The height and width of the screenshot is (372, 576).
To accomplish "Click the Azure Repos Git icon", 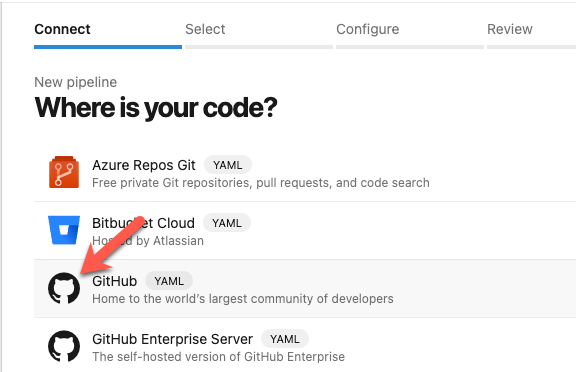I will pos(64,172).
